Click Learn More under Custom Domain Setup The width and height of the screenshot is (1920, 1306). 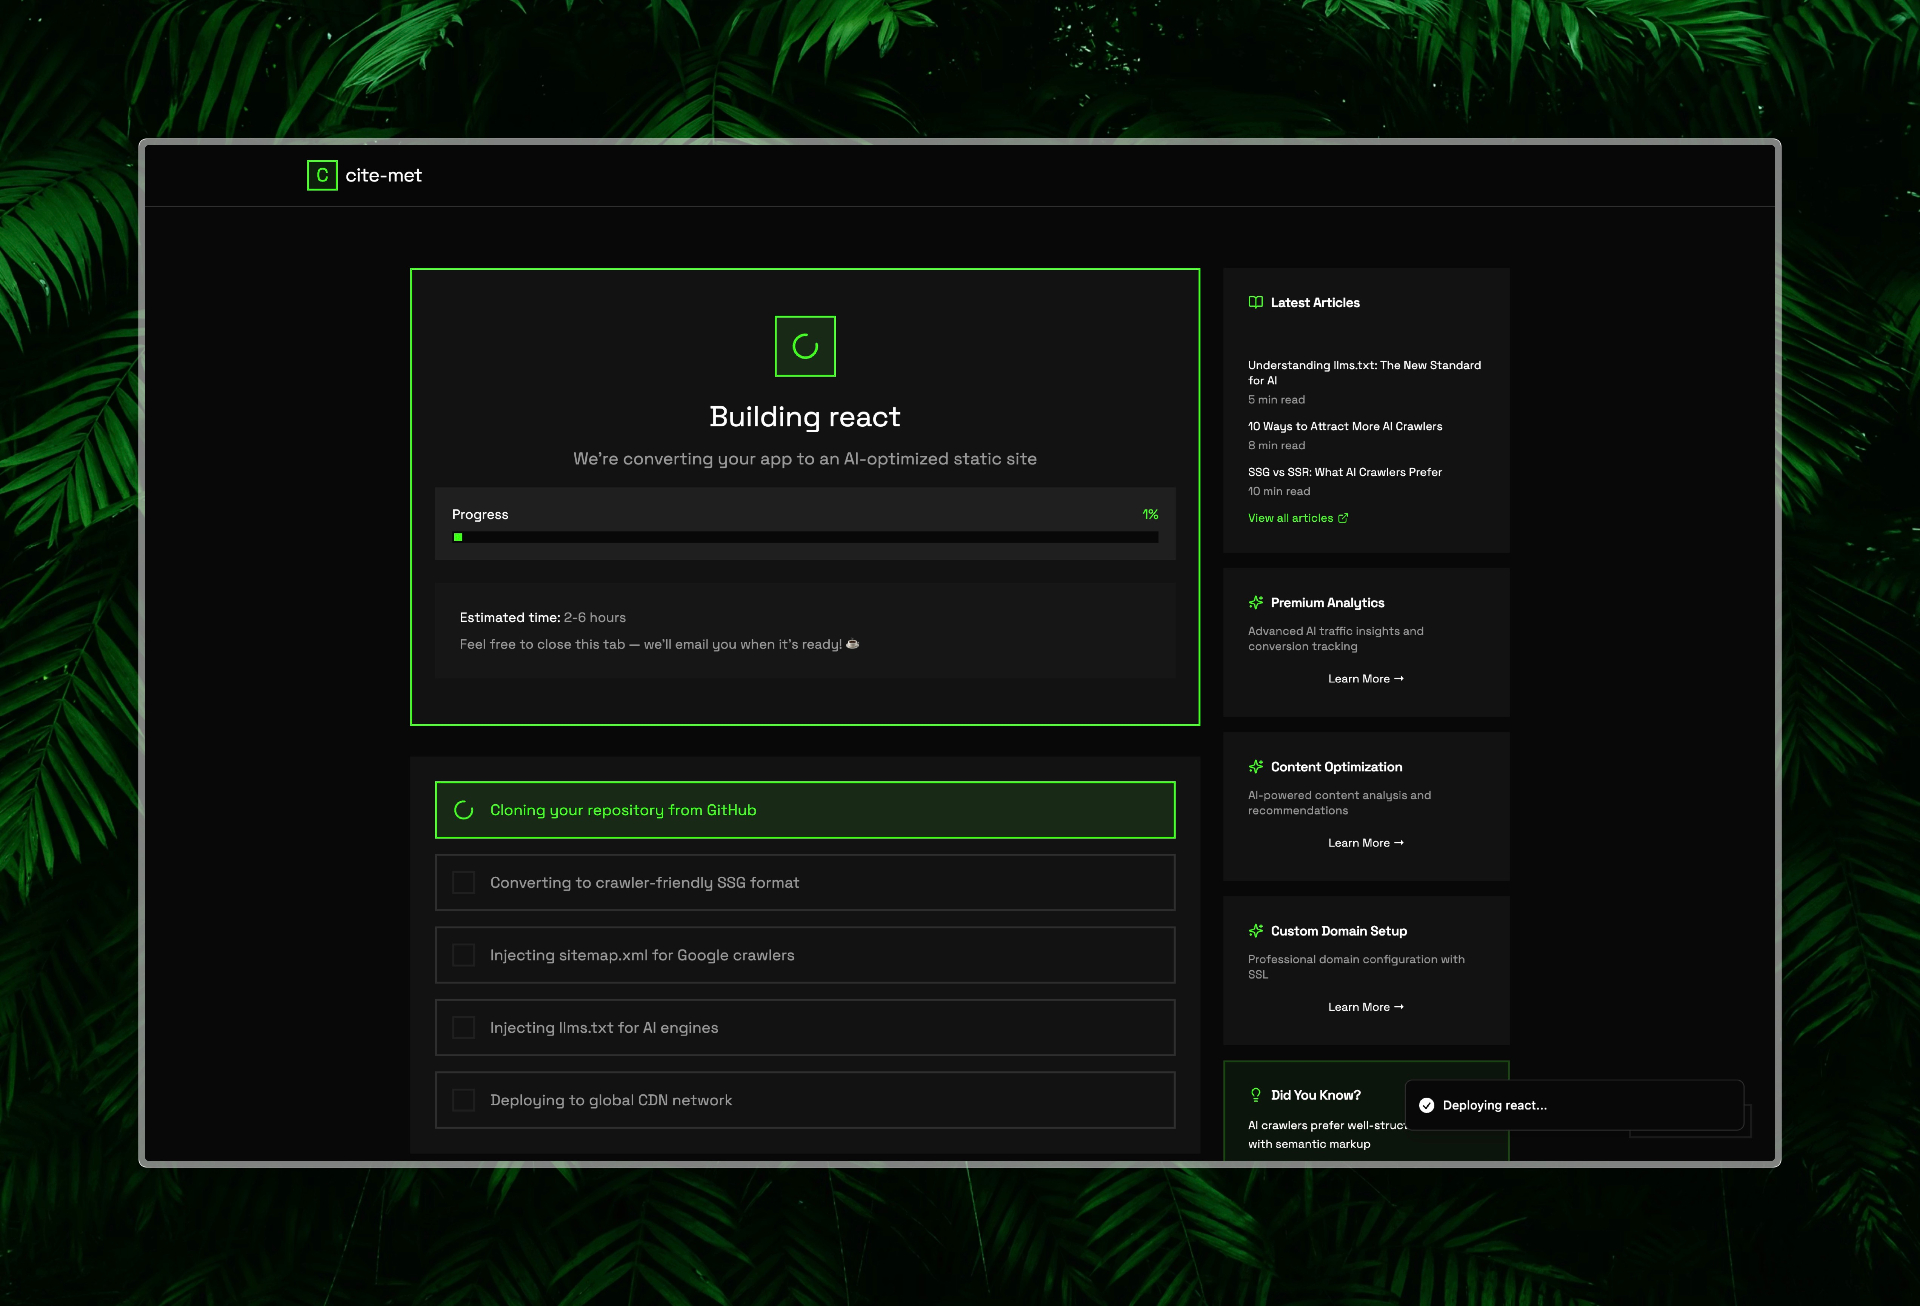click(1366, 1006)
